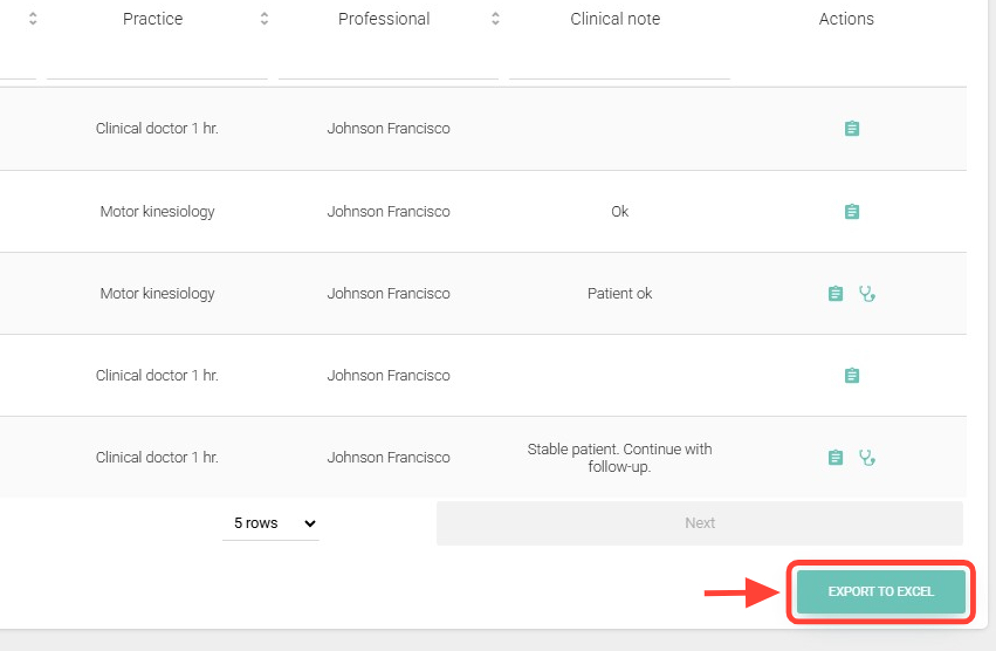The height and width of the screenshot is (651, 996).
Task: Focus the filter field under Professional
Action: [x=388, y=66]
